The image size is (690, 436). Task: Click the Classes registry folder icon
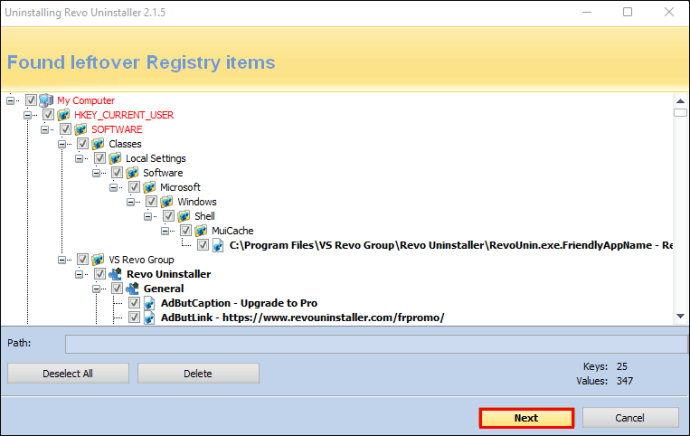click(98, 144)
